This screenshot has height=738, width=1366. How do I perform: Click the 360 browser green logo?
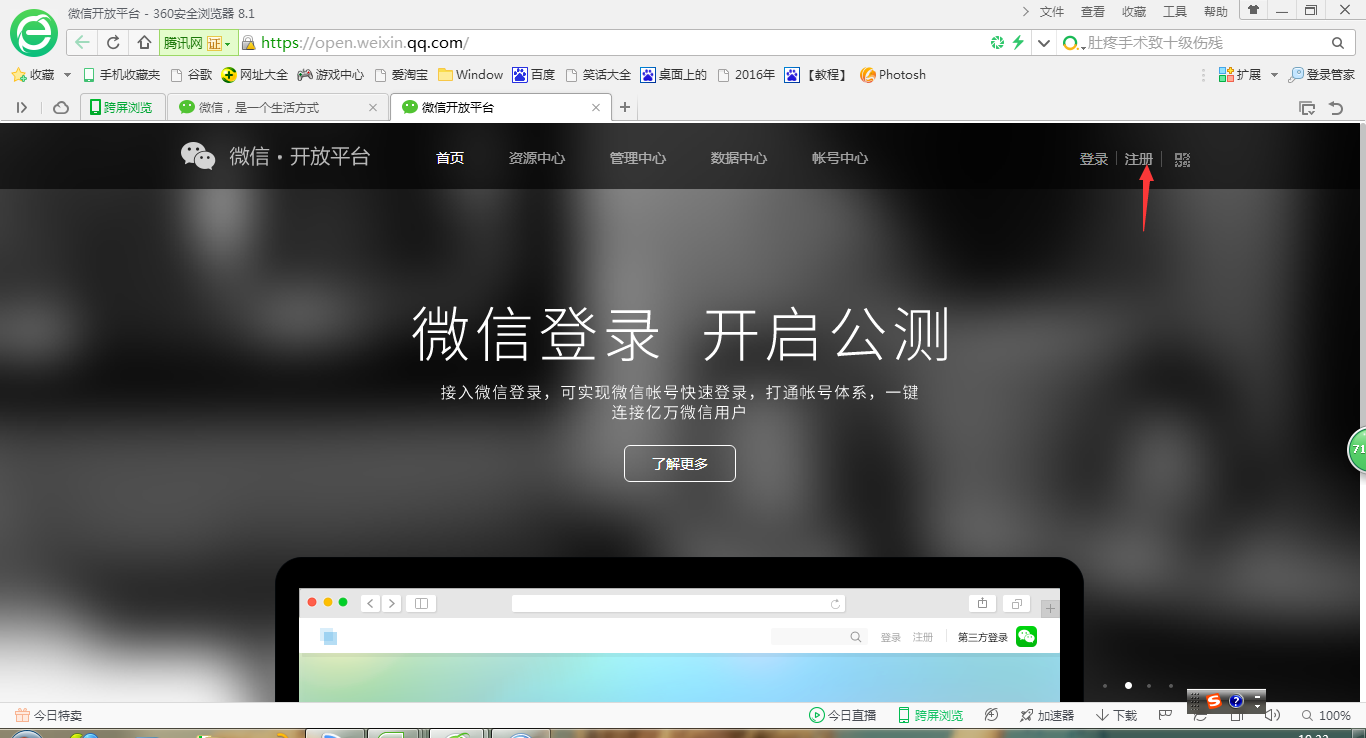pyautogui.click(x=34, y=33)
